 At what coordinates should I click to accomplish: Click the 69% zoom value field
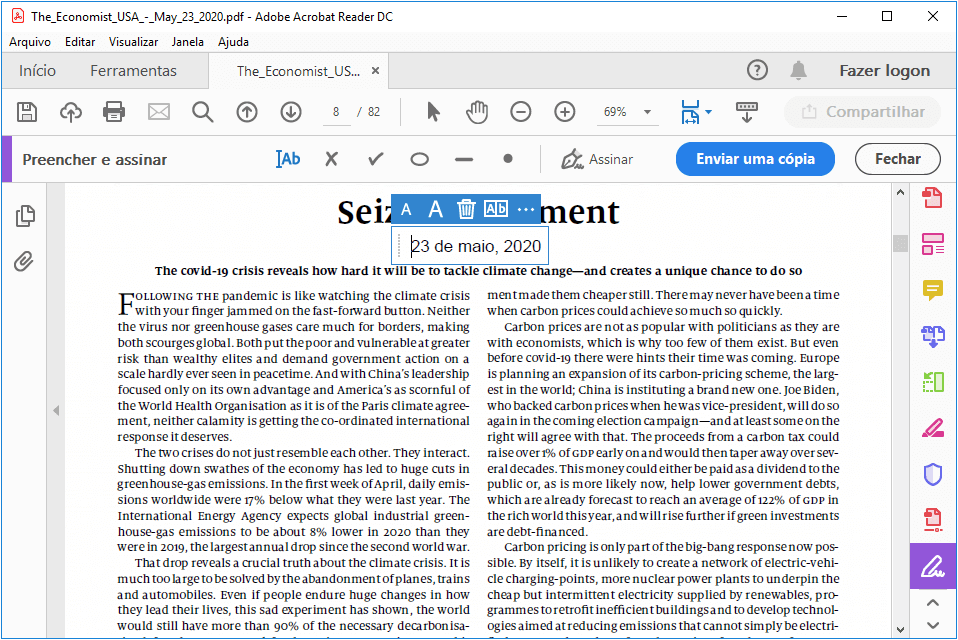tap(616, 112)
